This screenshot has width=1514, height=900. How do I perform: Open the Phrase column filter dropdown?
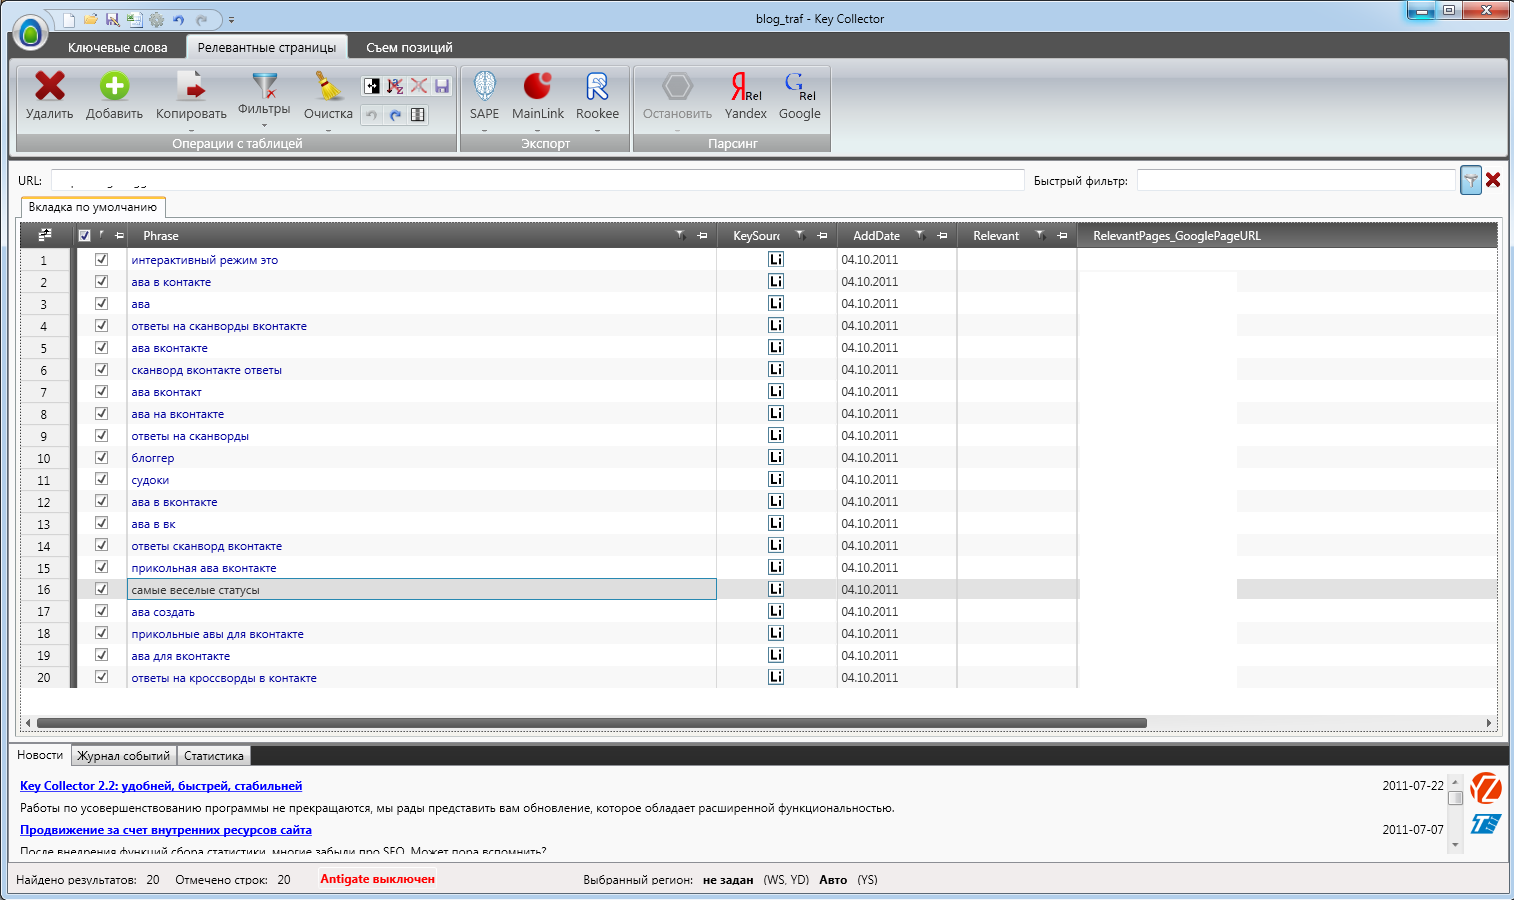(x=680, y=236)
